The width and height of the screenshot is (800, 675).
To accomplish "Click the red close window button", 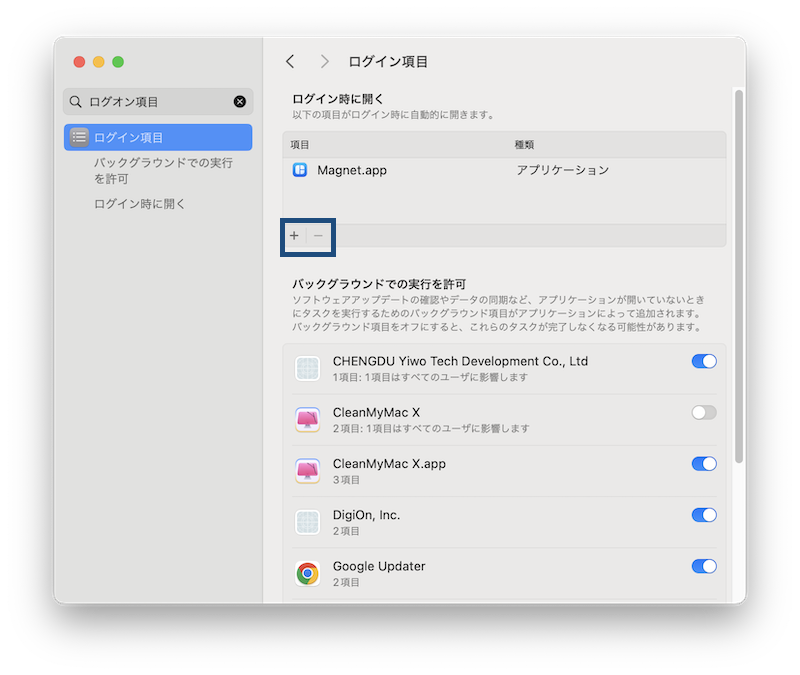I will tap(79, 62).
